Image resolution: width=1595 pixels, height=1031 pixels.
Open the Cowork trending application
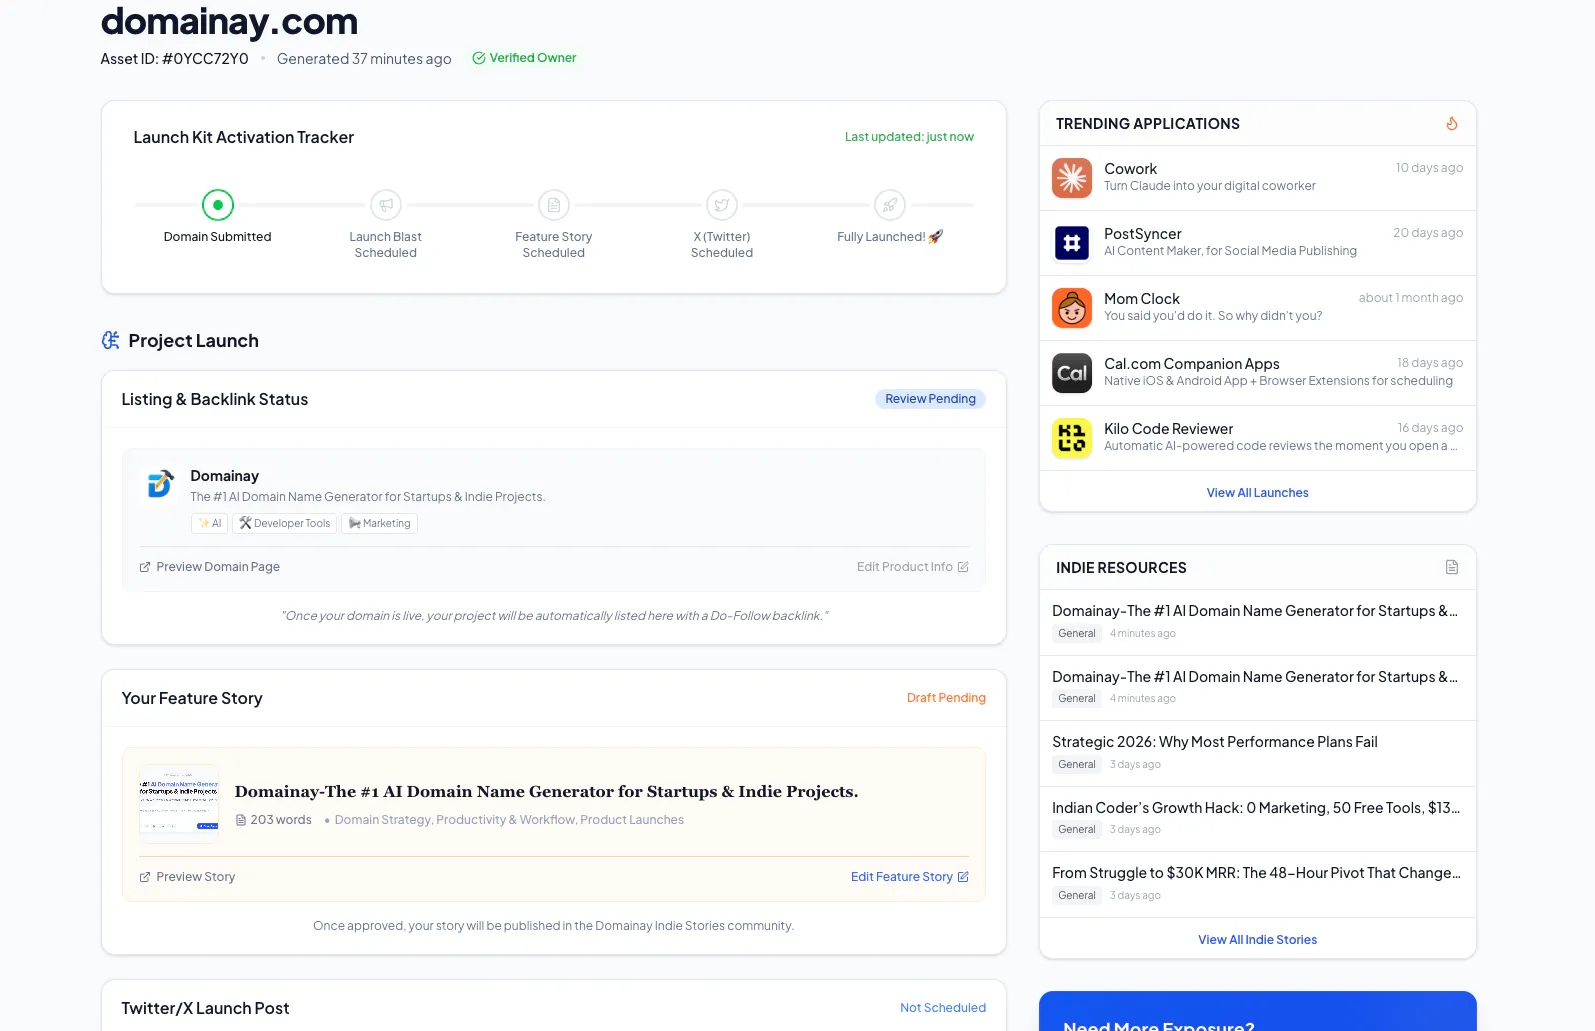(x=1257, y=178)
